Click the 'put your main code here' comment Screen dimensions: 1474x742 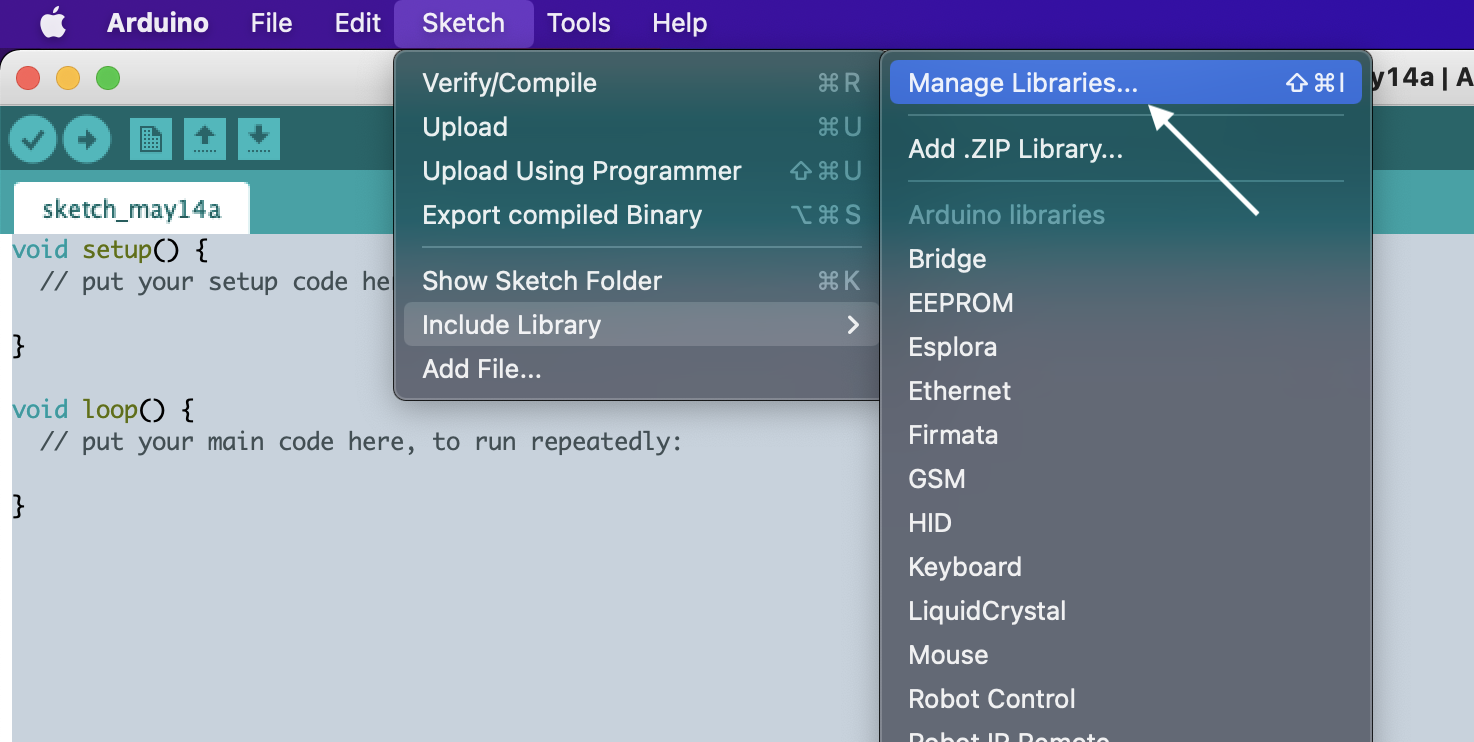361,442
